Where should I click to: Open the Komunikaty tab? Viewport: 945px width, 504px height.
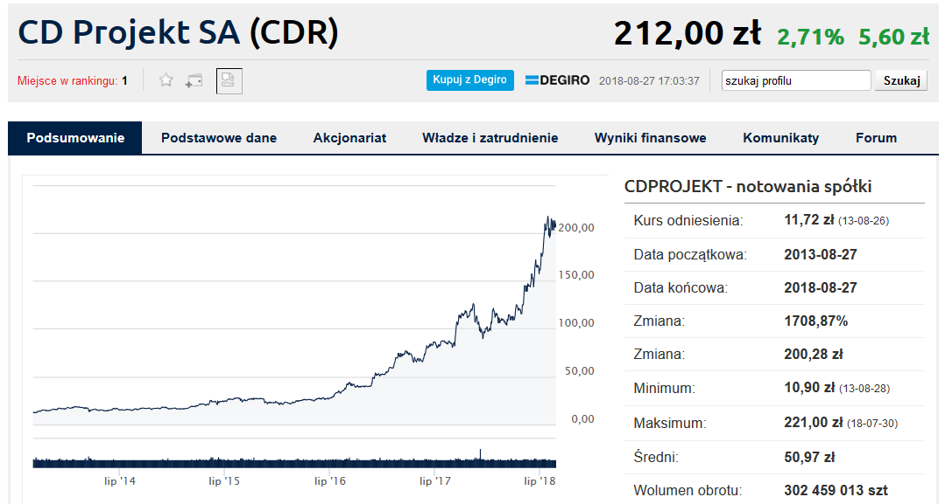(781, 138)
